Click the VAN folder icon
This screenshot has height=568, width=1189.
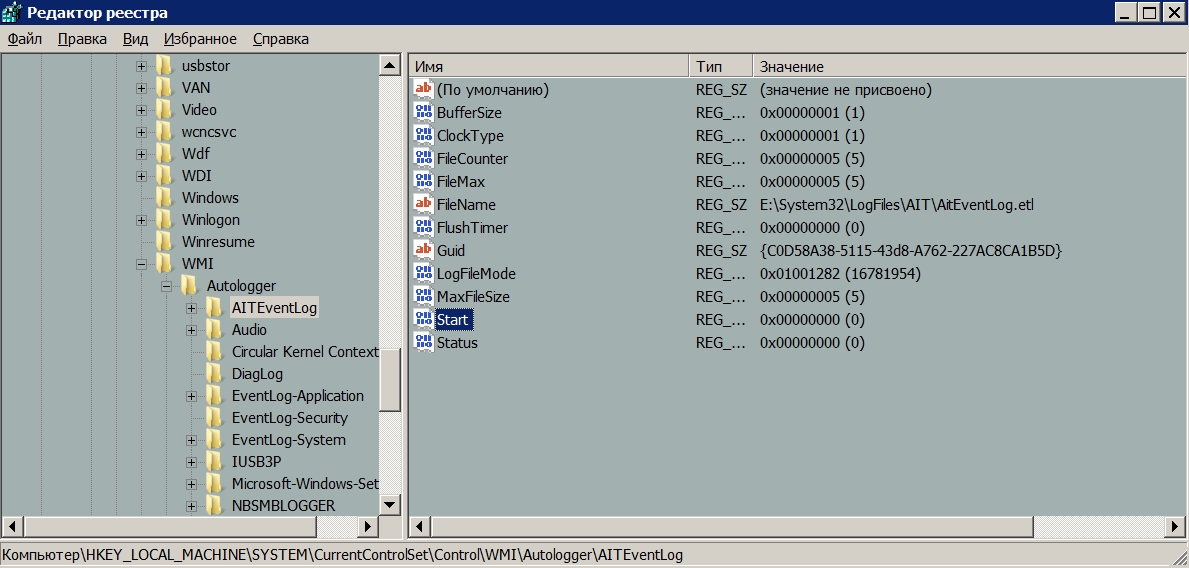[165, 88]
